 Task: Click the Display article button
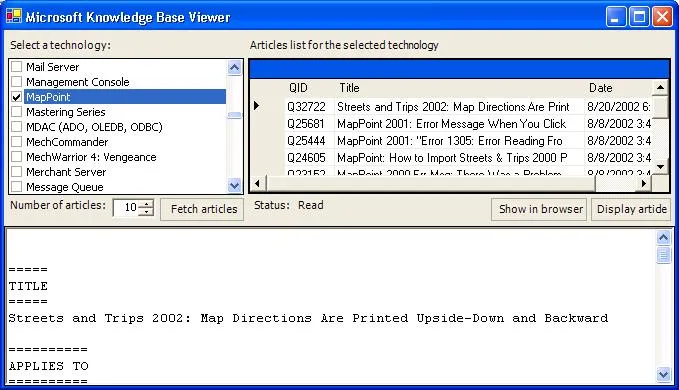[630, 209]
